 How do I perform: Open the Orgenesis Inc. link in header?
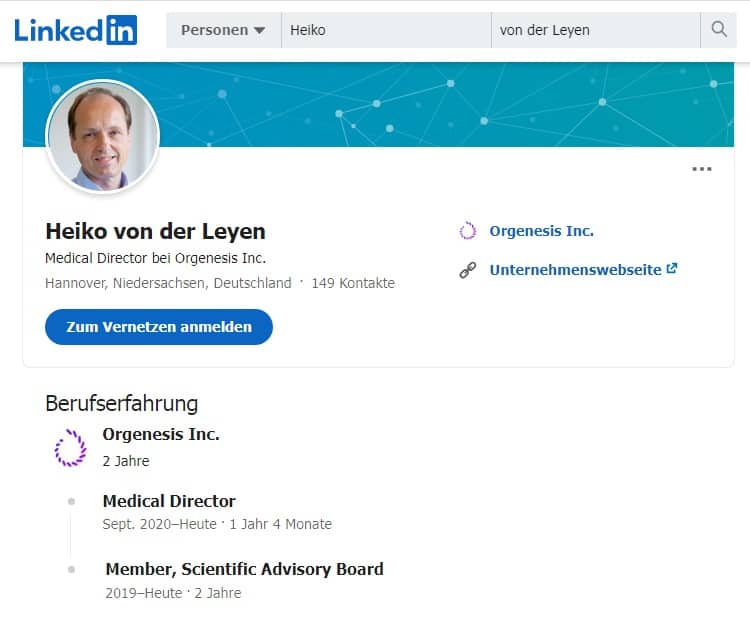coord(541,231)
